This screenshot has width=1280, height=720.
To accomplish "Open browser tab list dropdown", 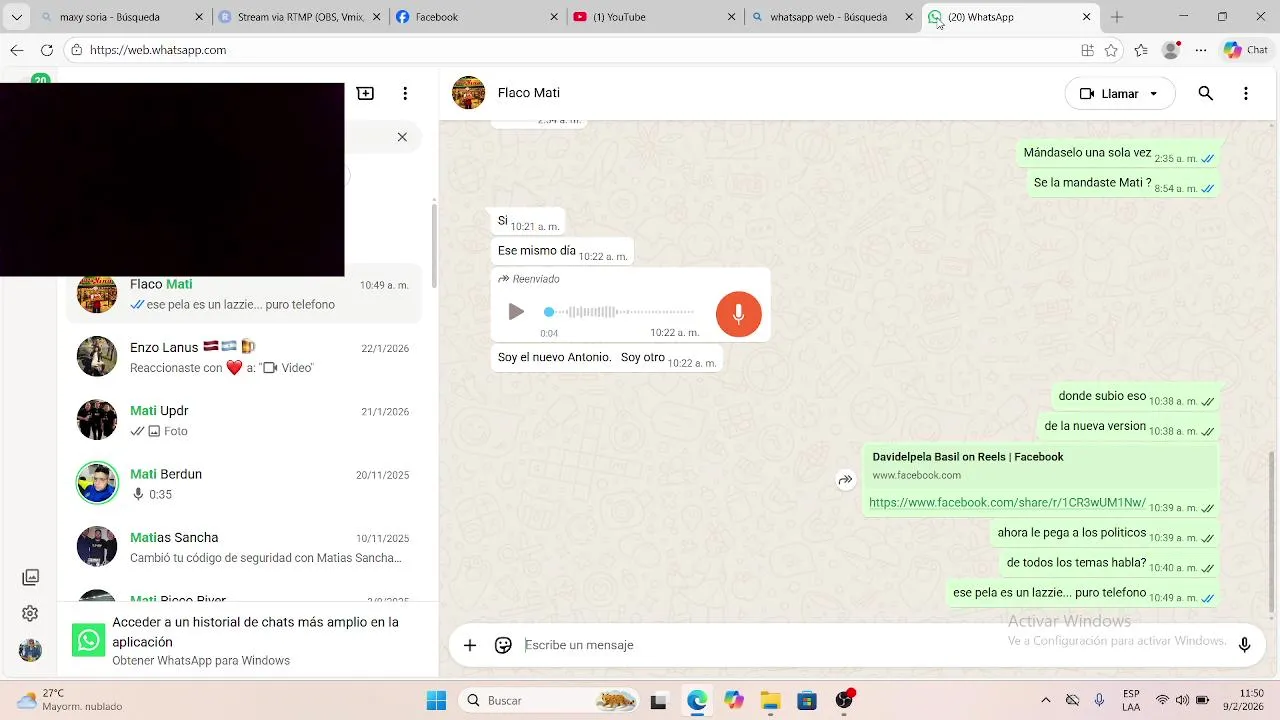I will (16, 17).
